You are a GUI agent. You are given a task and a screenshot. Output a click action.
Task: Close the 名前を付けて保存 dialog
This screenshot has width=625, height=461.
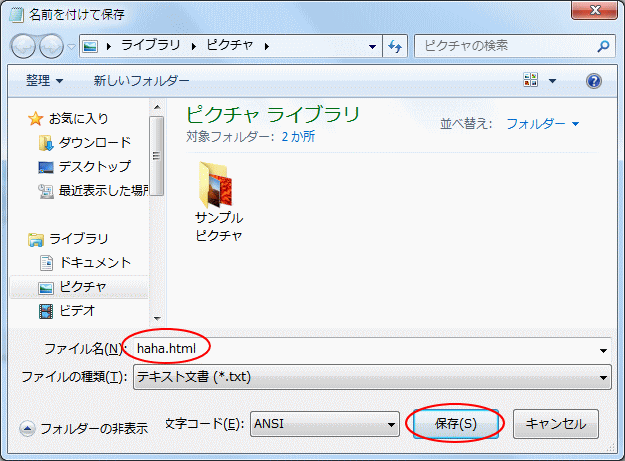coord(594,10)
